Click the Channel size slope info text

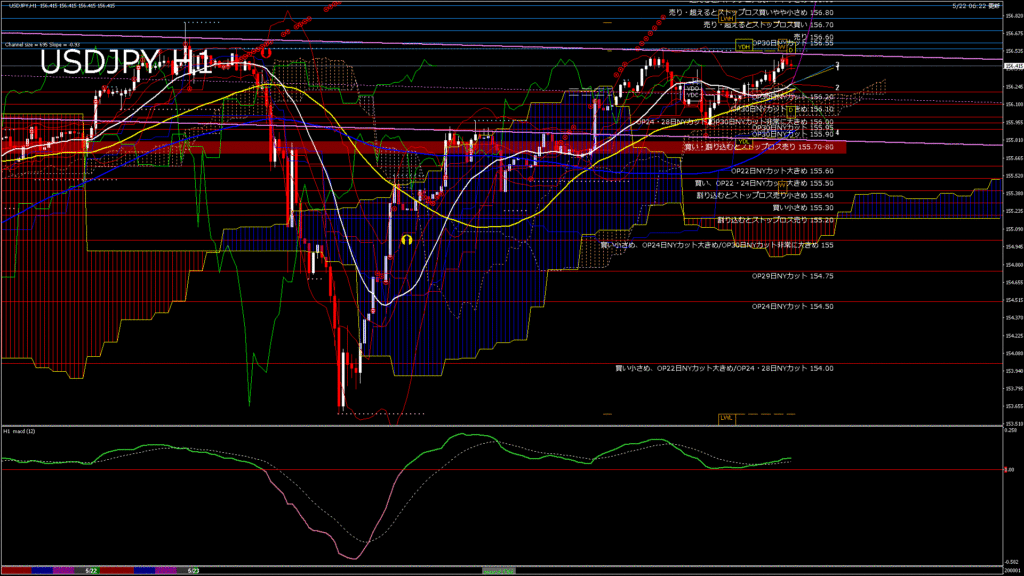[42, 45]
